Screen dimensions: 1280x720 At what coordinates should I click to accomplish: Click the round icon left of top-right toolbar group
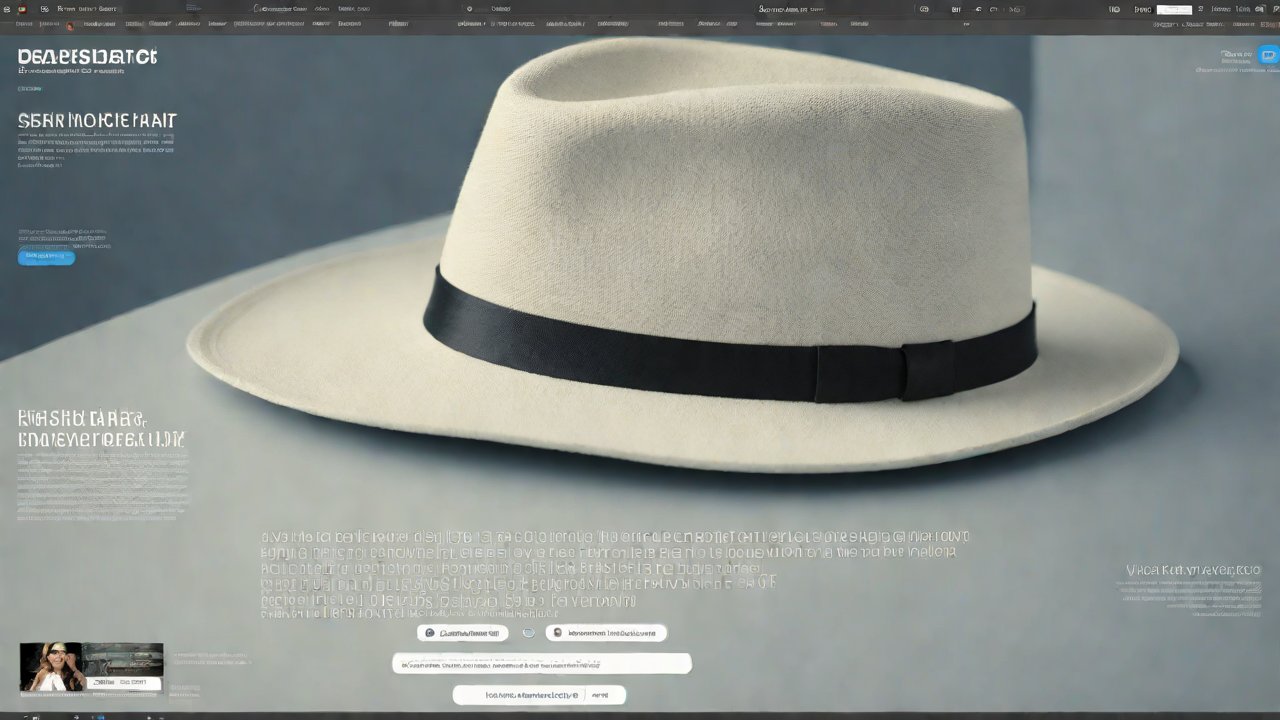coord(923,9)
